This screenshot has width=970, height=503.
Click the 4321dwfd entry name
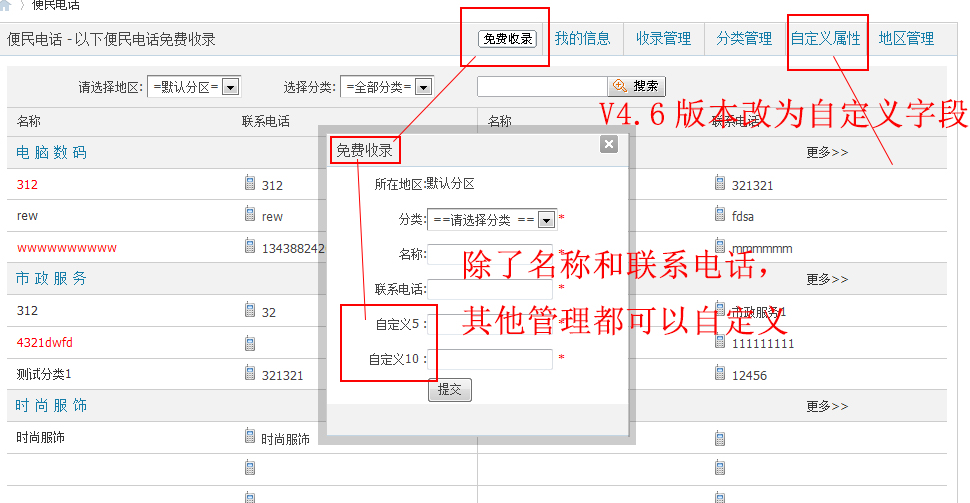(45, 342)
